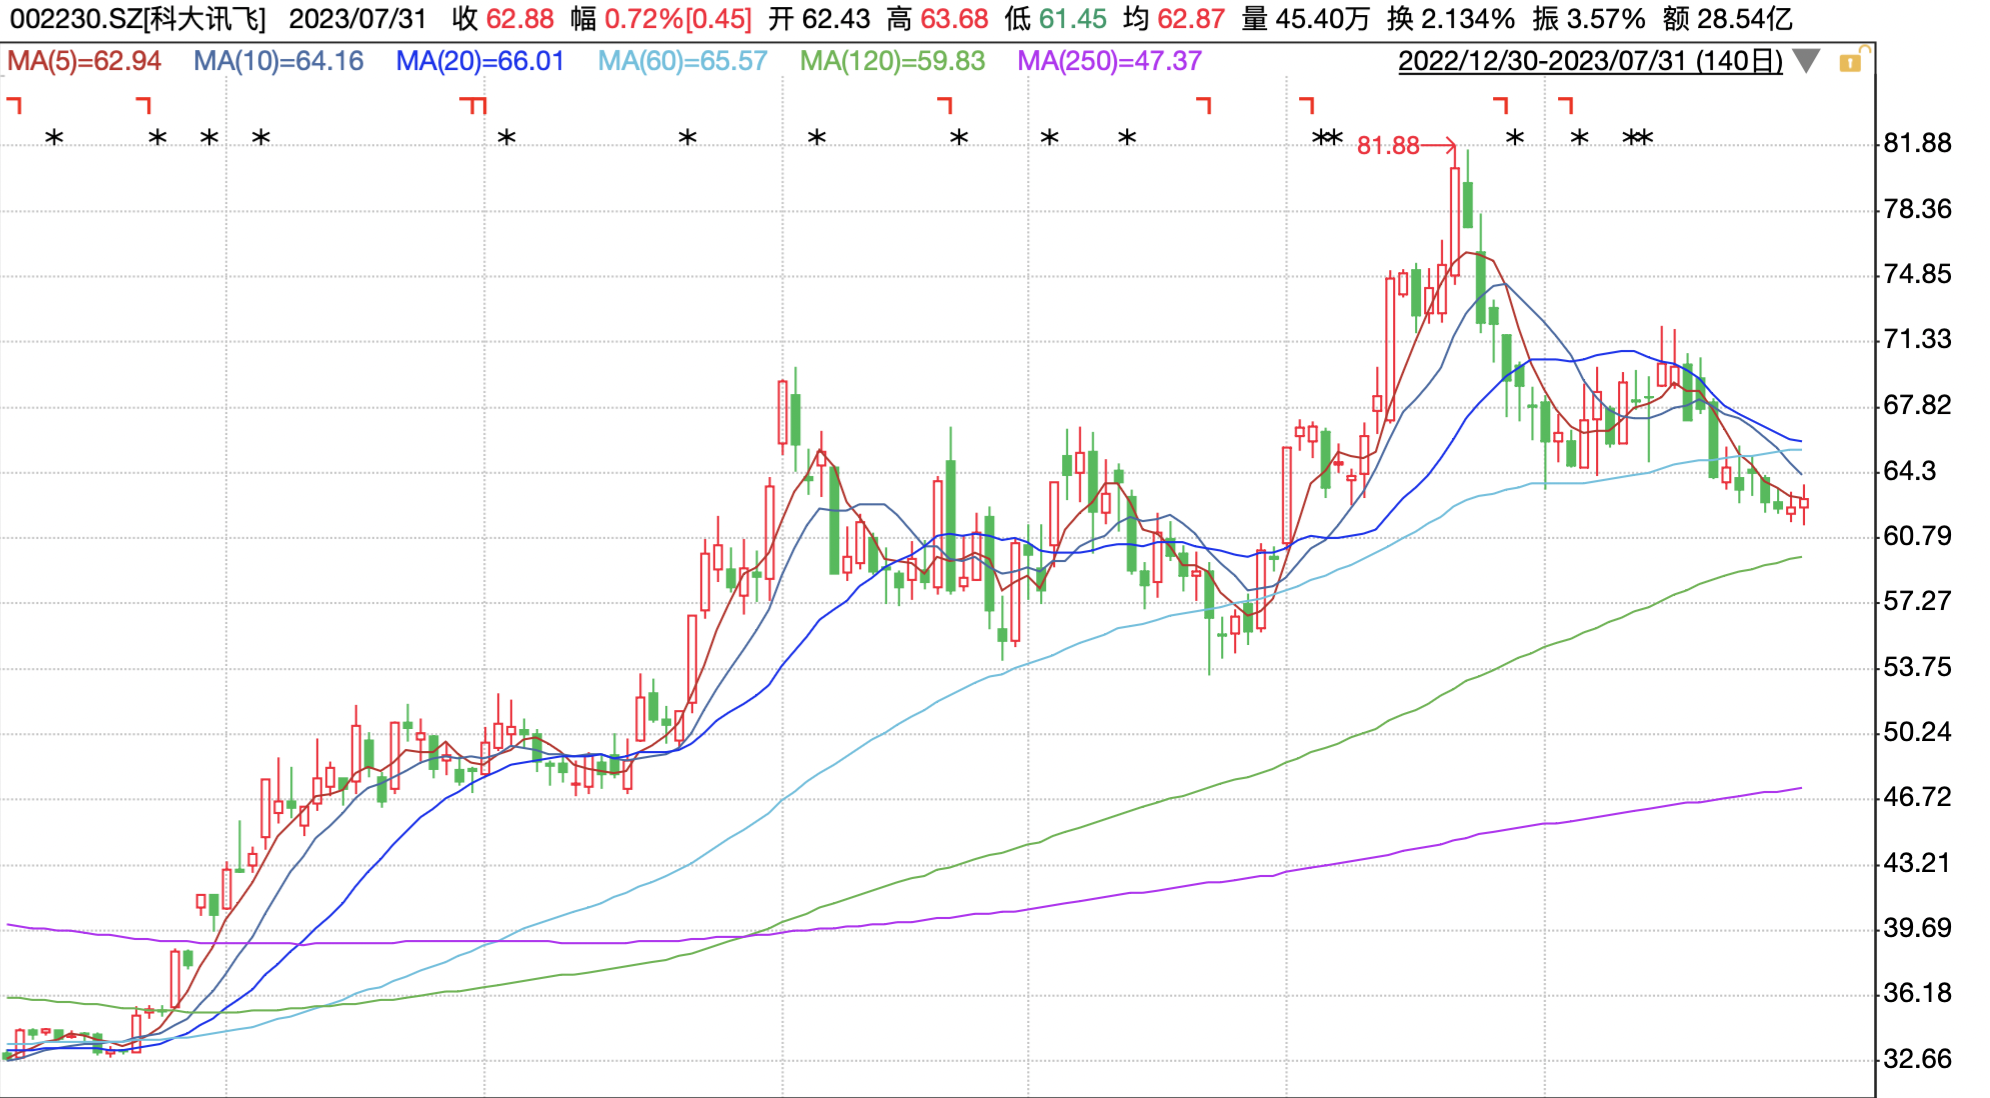Toggle the MA(5)=62.94 indicator label
This screenshot has width=1990, height=1098.
(x=84, y=61)
